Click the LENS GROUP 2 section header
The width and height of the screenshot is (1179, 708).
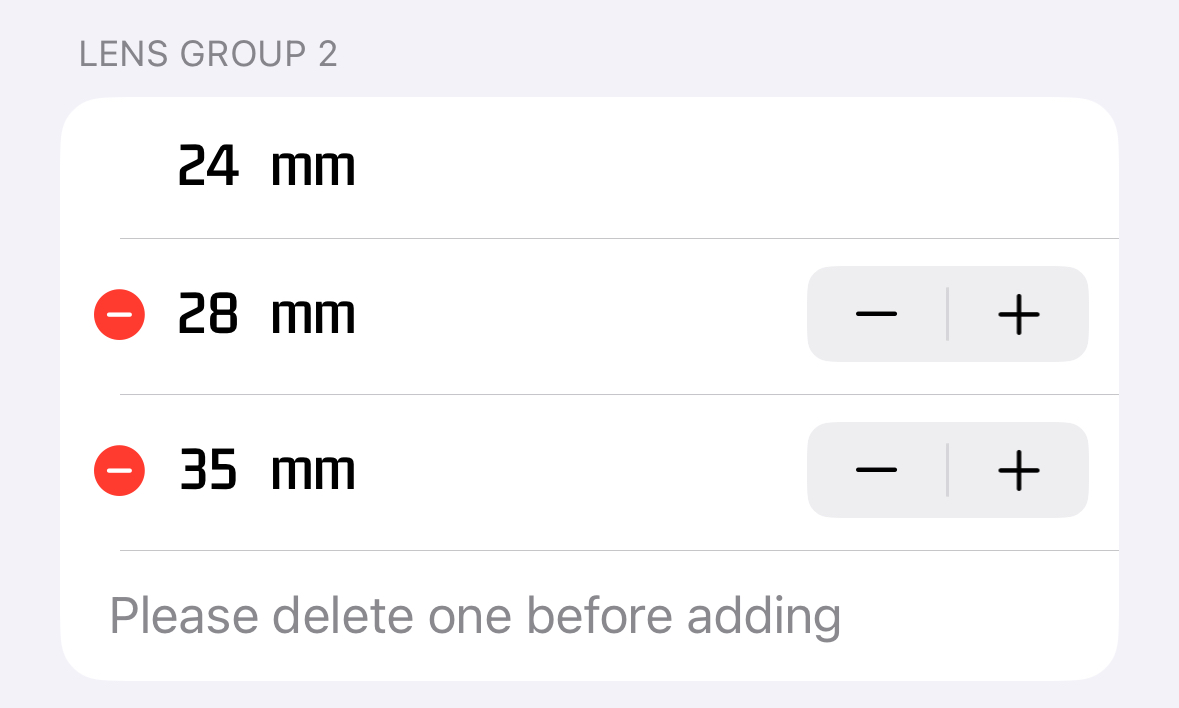coord(208,54)
